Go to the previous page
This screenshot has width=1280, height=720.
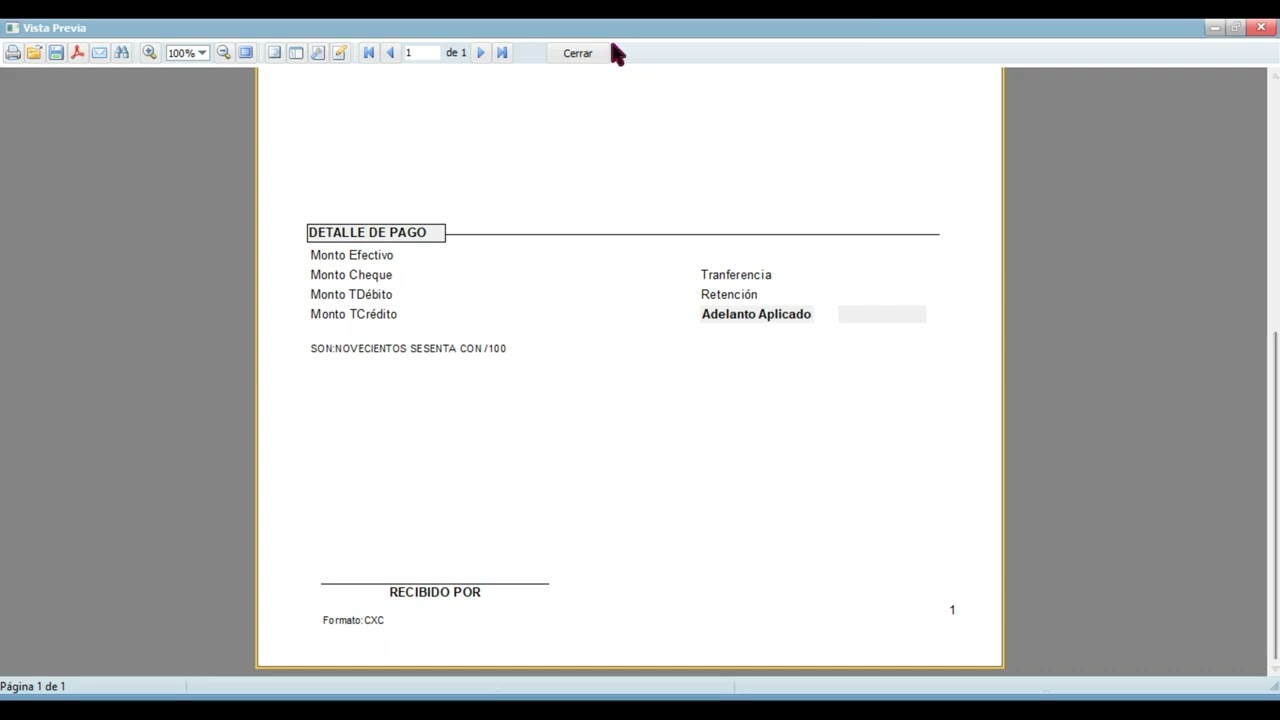tap(390, 53)
